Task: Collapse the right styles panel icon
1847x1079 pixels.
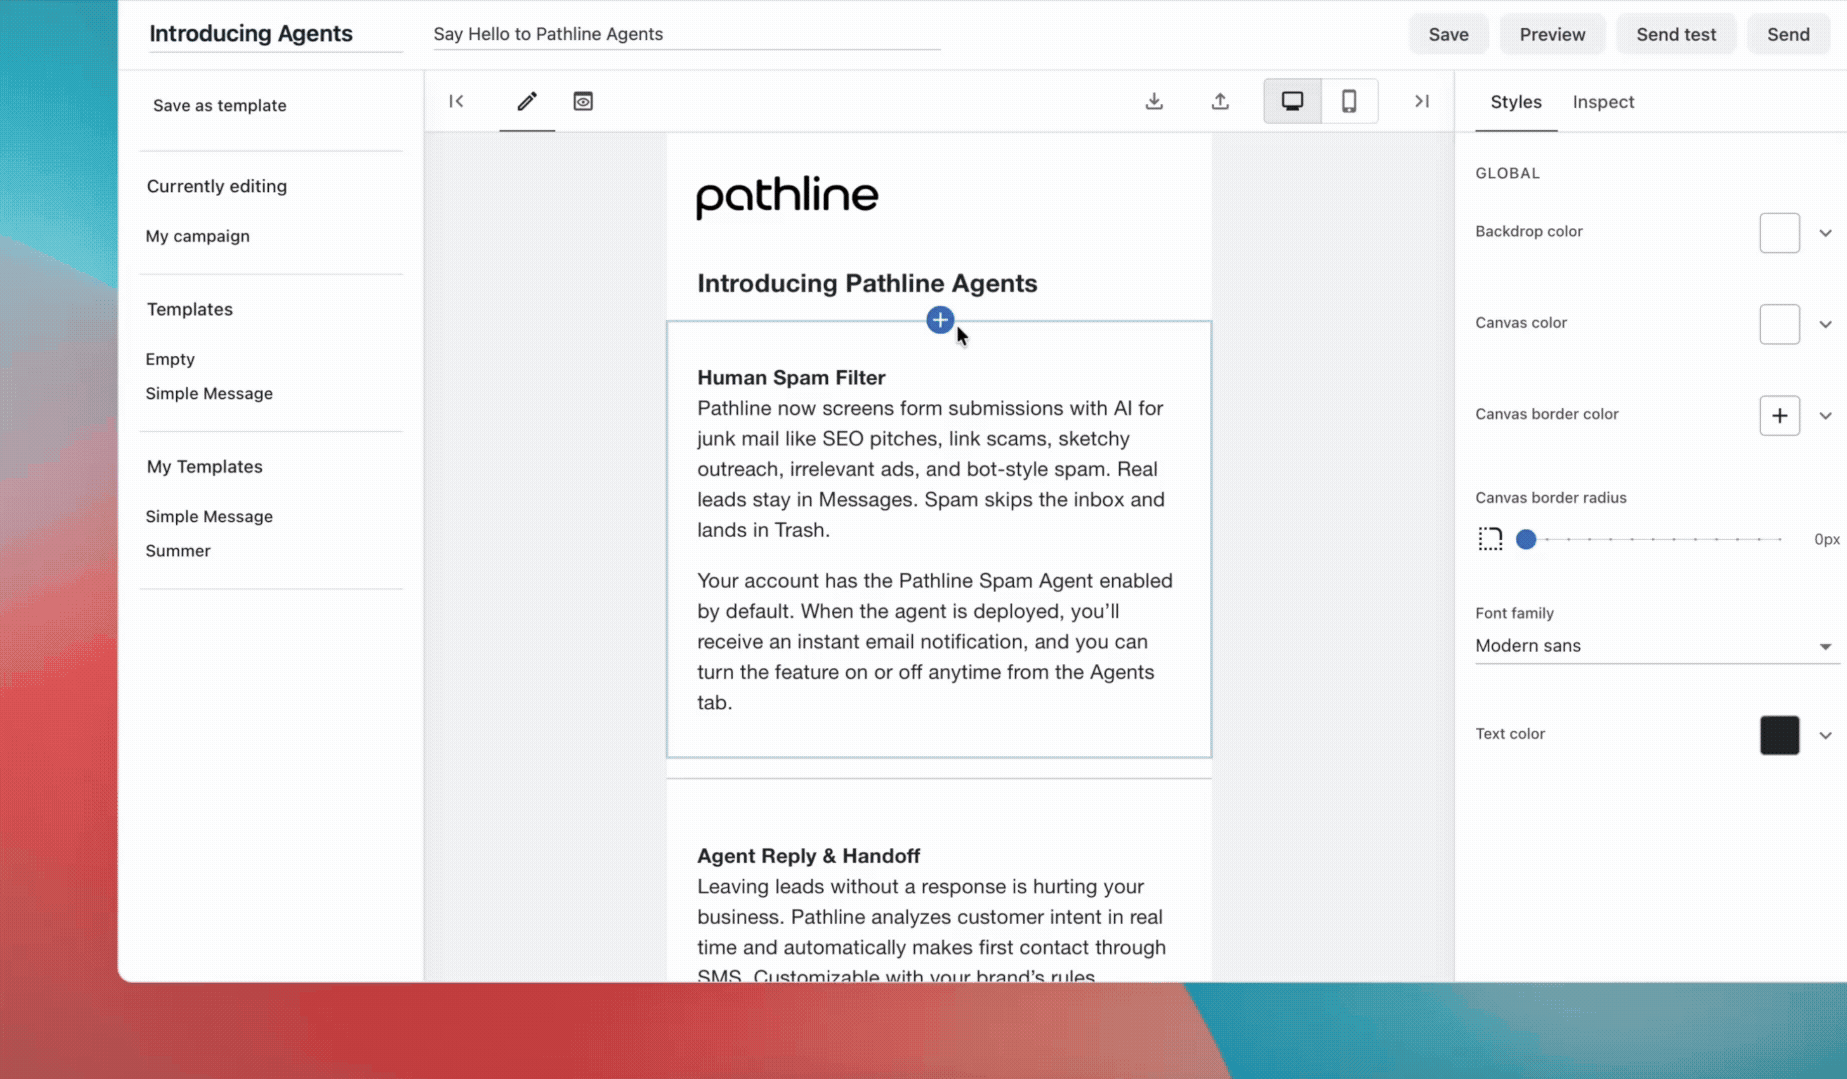Action: pos(1421,101)
